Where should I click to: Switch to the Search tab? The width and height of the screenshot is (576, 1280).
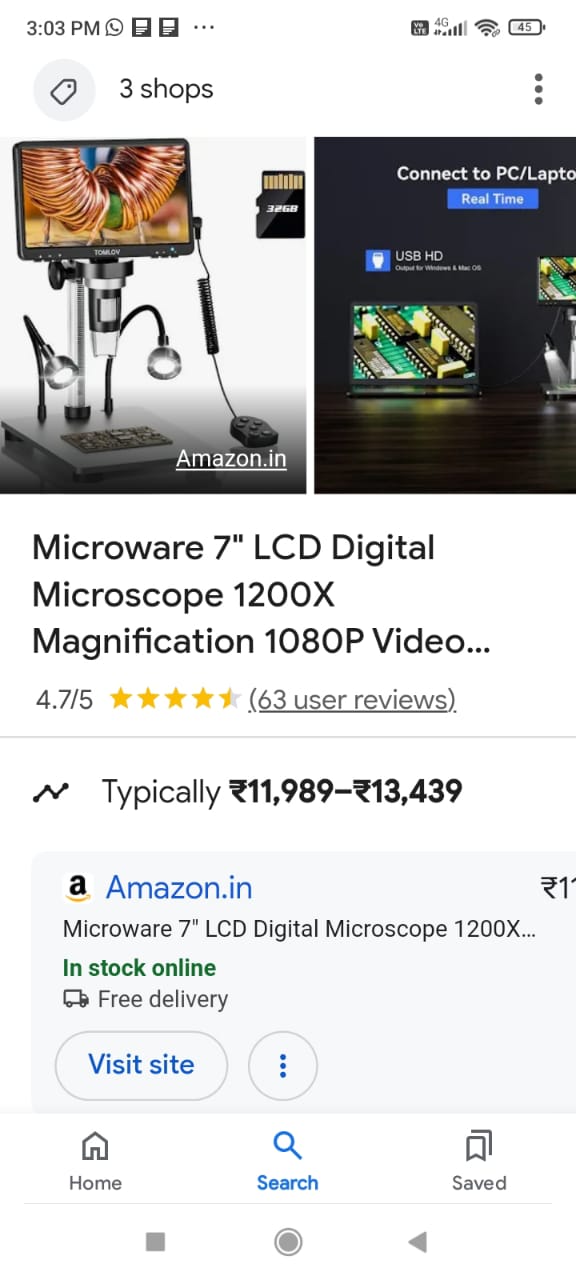click(287, 1161)
